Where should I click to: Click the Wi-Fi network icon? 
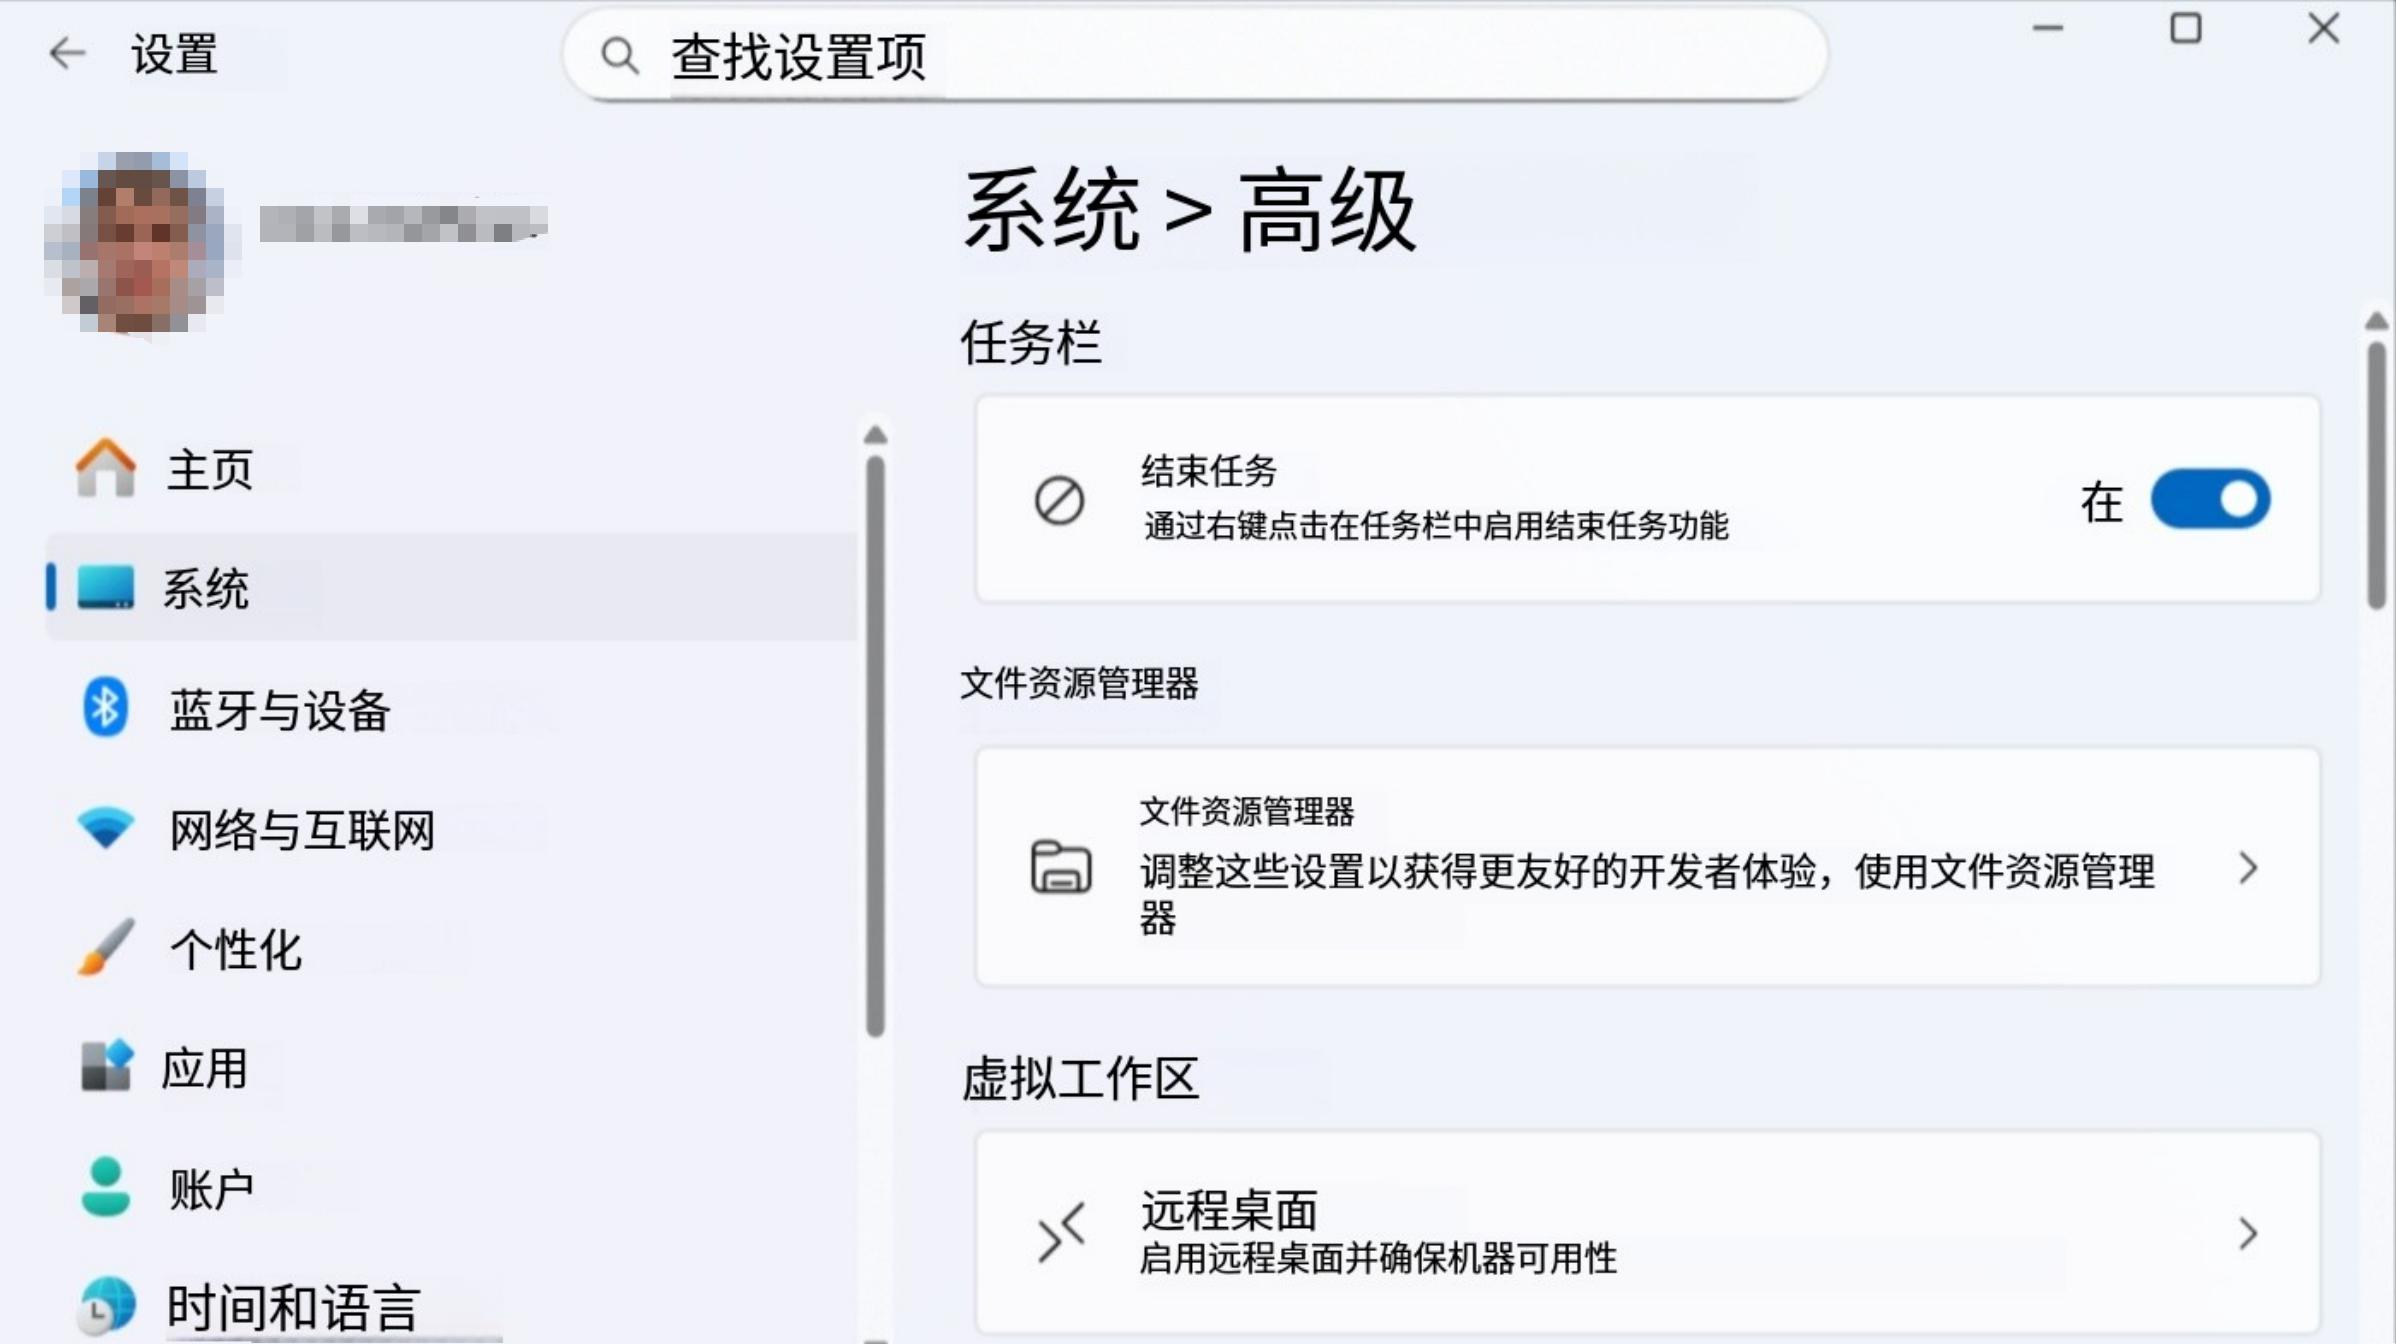pyautogui.click(x=105, y=827)
